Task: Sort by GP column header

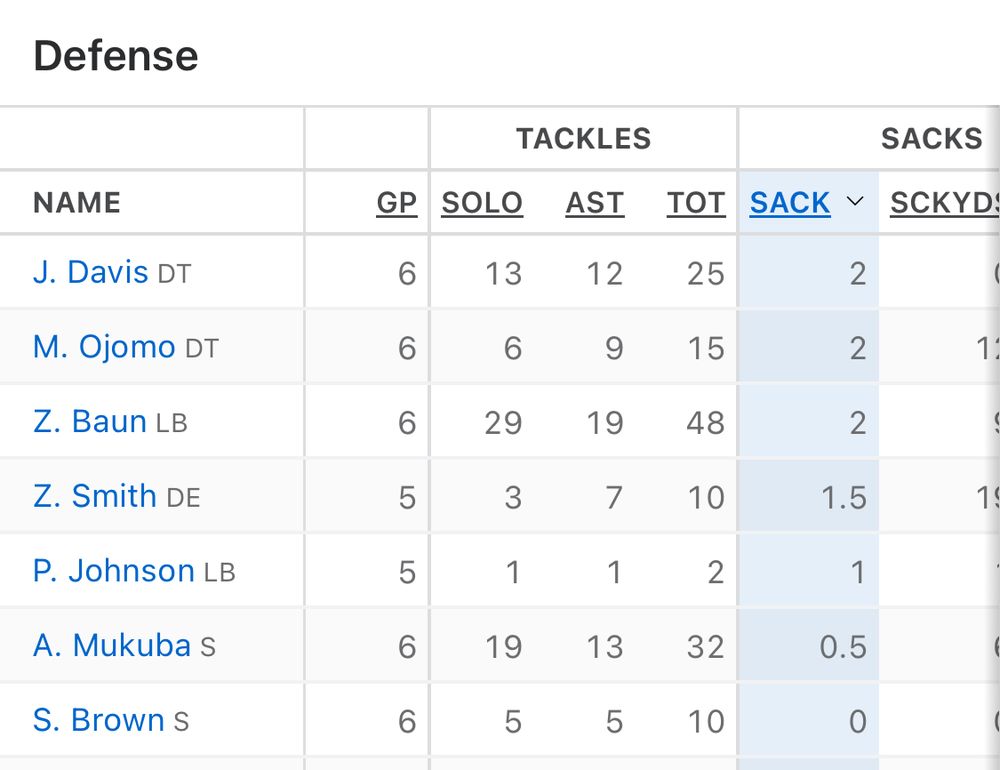Action: coord(396,203)
